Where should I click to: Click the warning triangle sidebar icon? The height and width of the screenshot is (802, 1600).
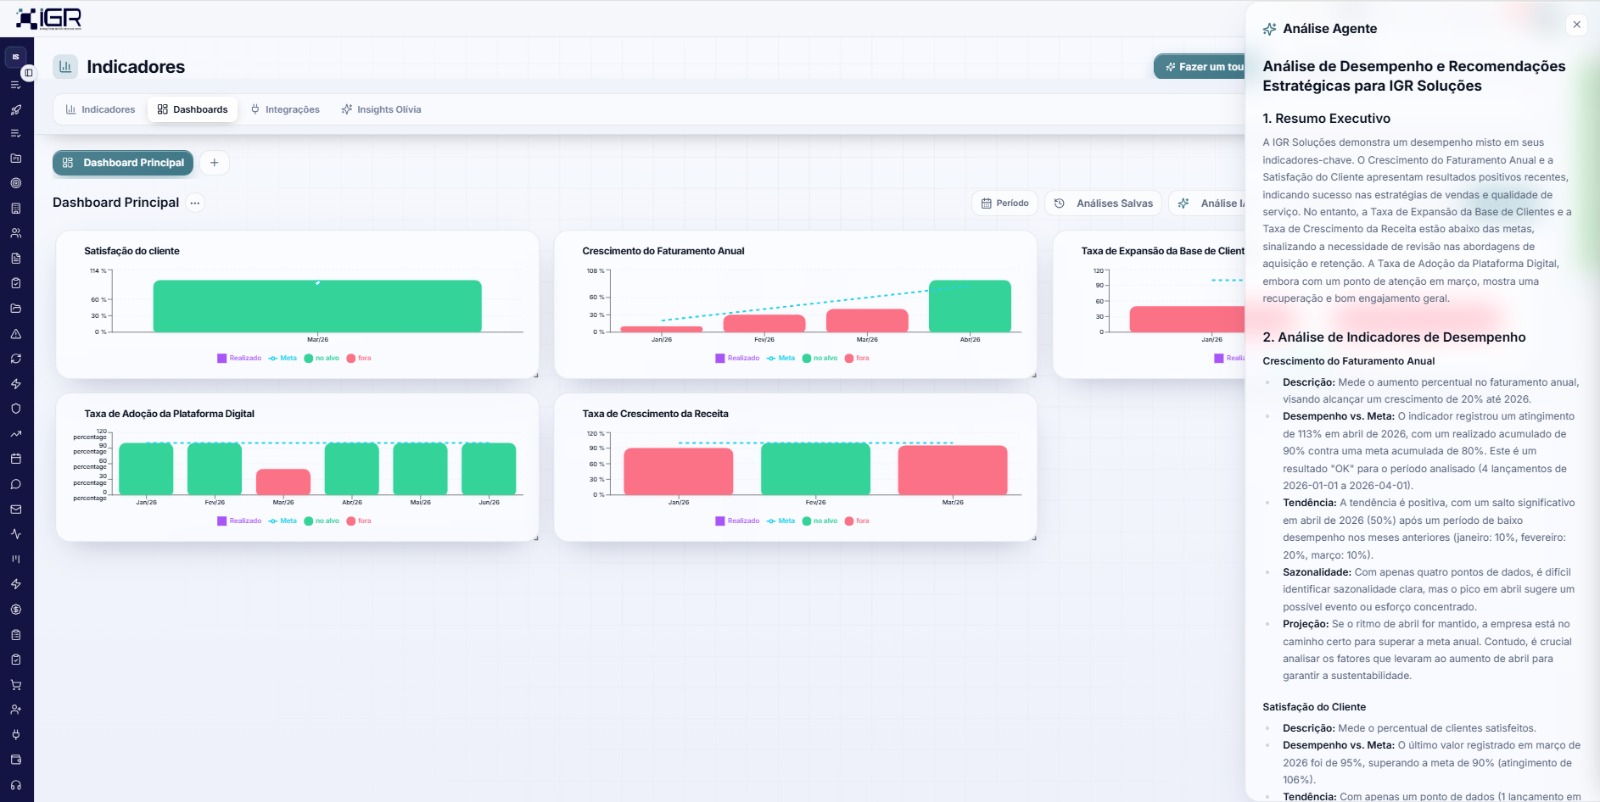[x=16, y=334]
